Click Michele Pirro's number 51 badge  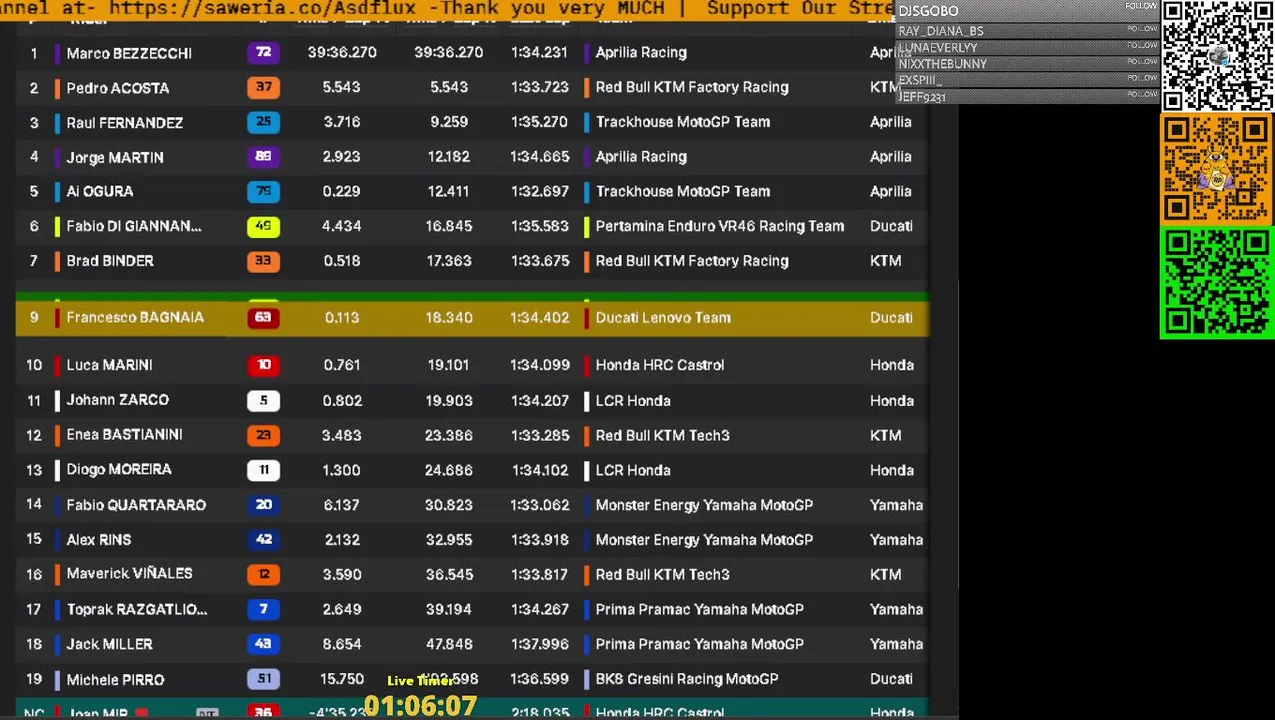pos(264,679)
